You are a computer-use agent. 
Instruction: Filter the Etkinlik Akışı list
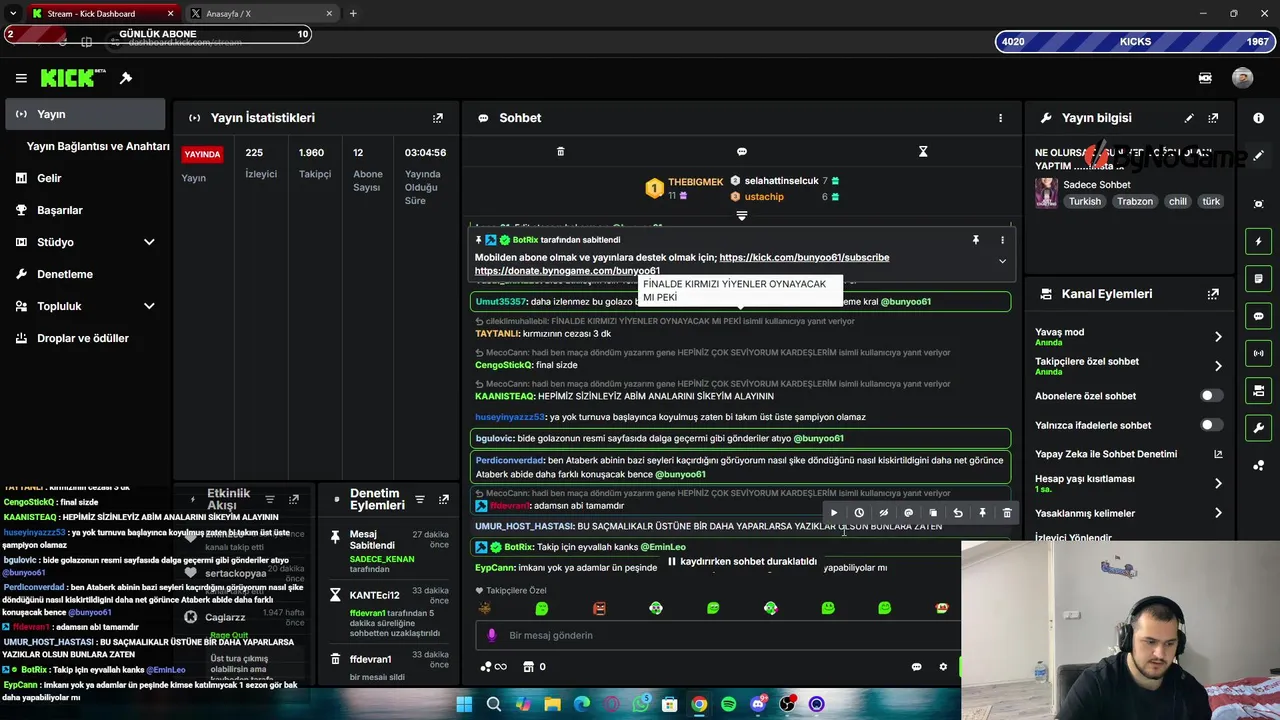(269, 500)
